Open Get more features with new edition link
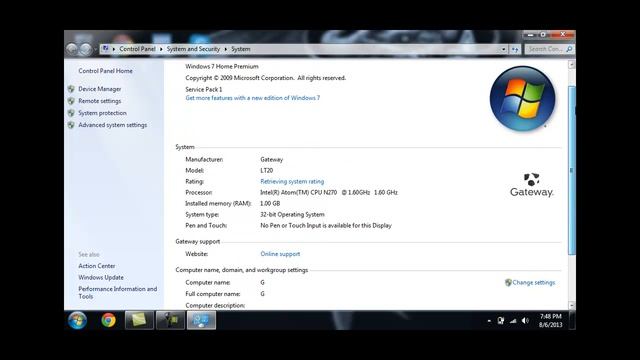640x360 pixels. [253, 98]
